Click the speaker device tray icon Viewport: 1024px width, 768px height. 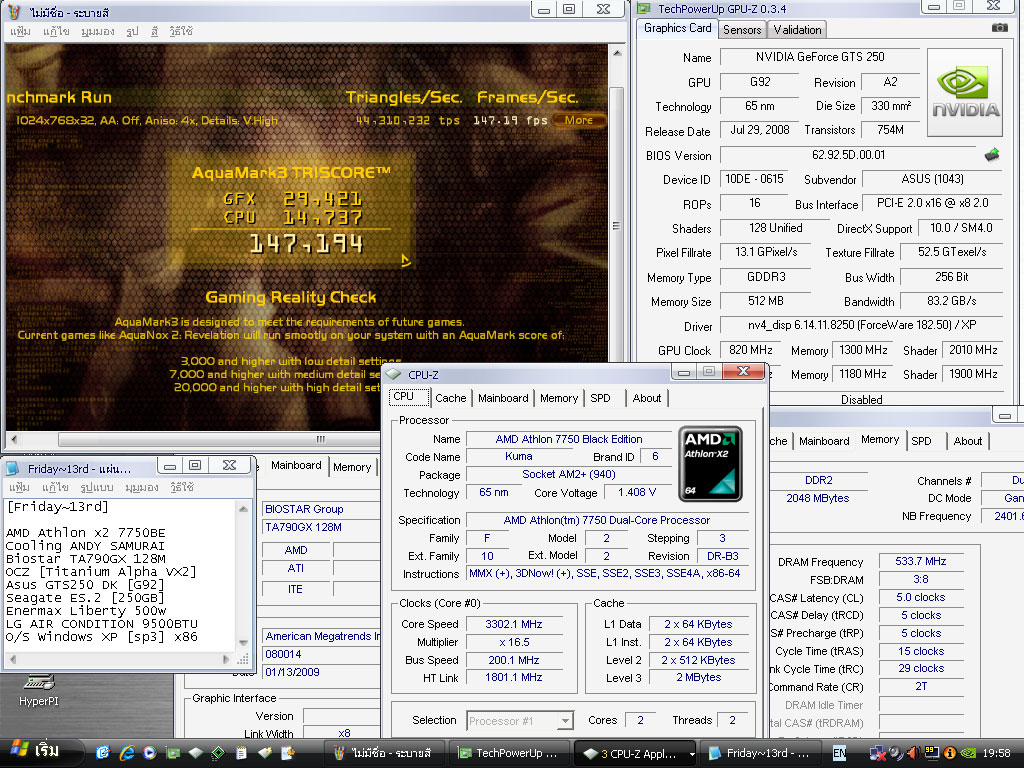(896, 753)
